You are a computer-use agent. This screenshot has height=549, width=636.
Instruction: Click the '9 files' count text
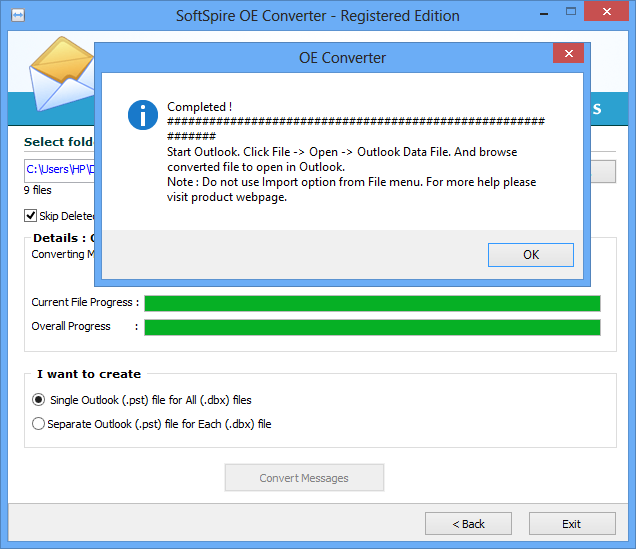click(x=37, y=190)
